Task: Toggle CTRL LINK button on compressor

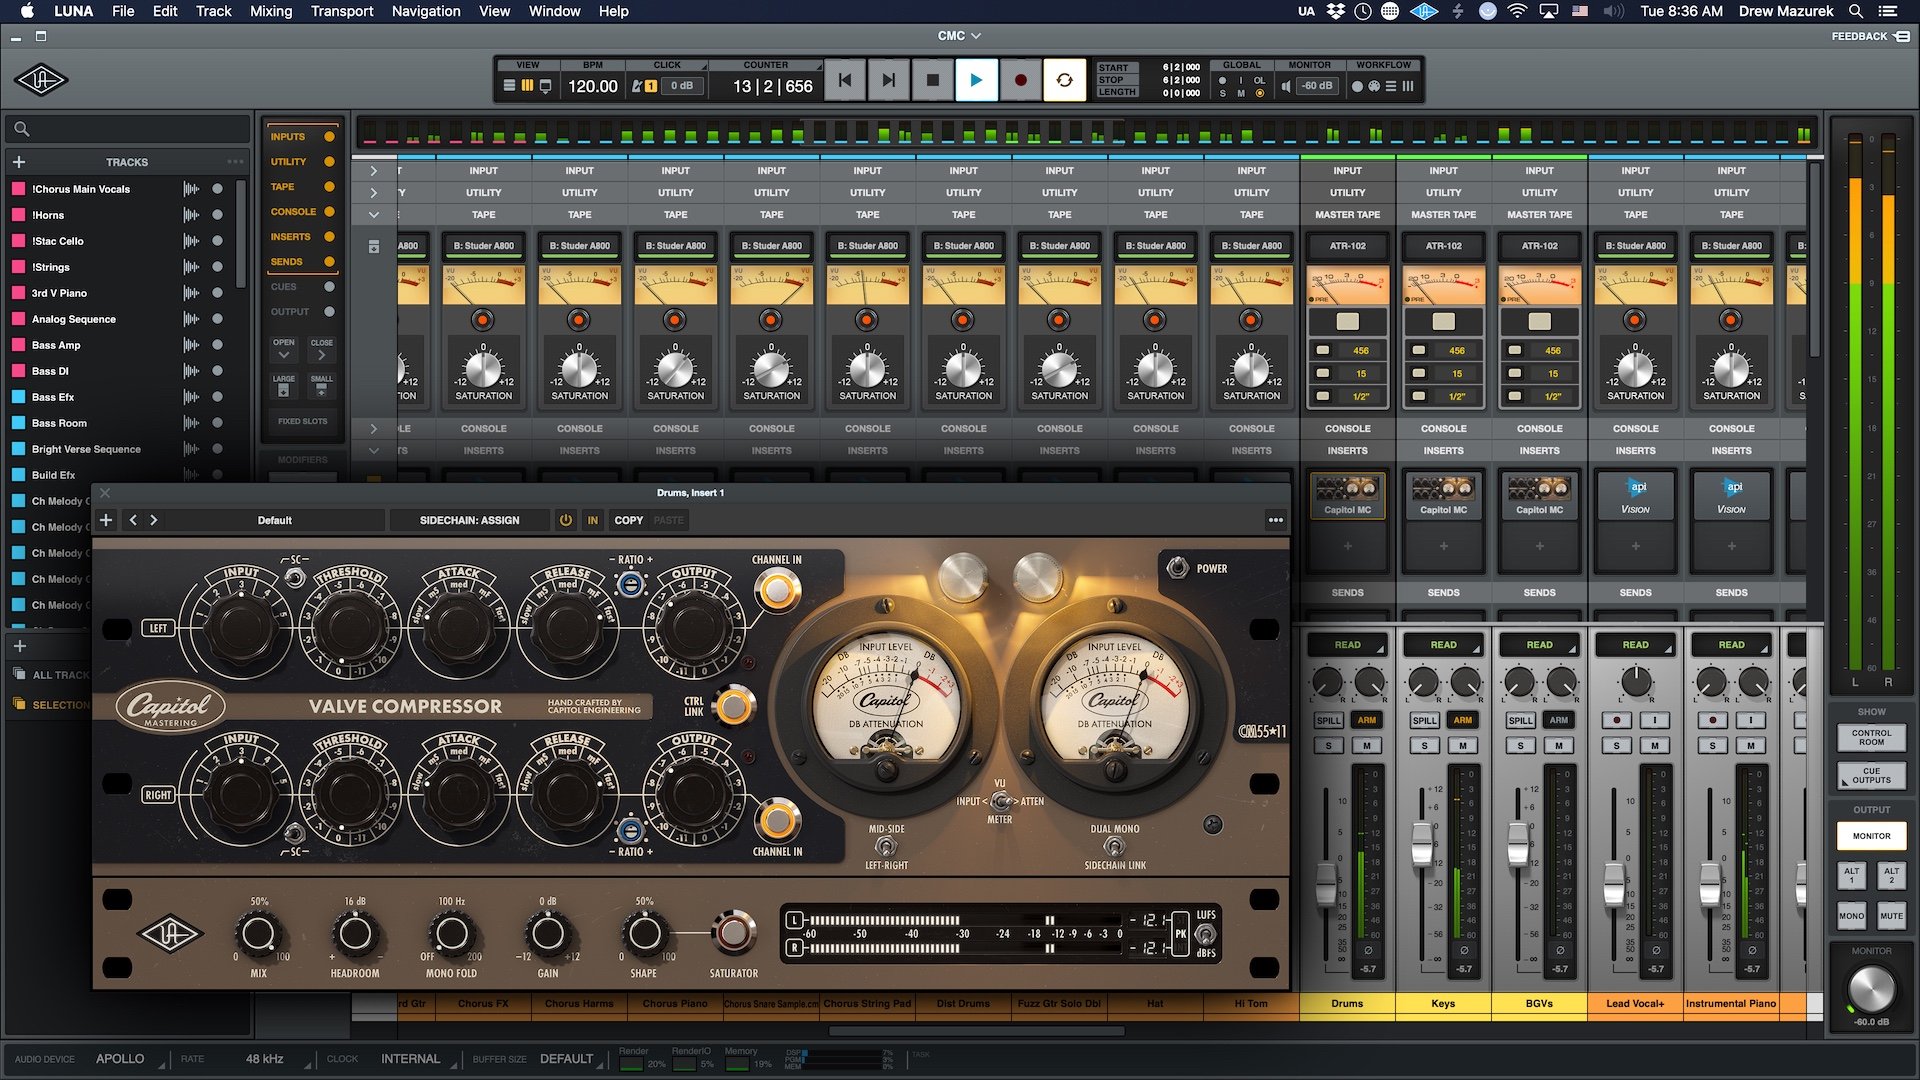Action: point(734,706)
